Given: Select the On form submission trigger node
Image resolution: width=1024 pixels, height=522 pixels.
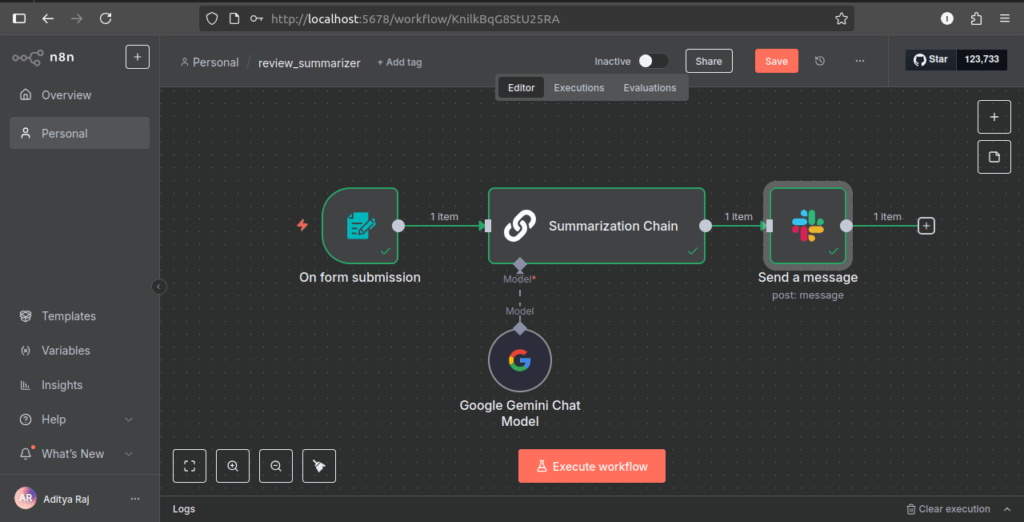Looking at the screenshot, I should [360, 225].
